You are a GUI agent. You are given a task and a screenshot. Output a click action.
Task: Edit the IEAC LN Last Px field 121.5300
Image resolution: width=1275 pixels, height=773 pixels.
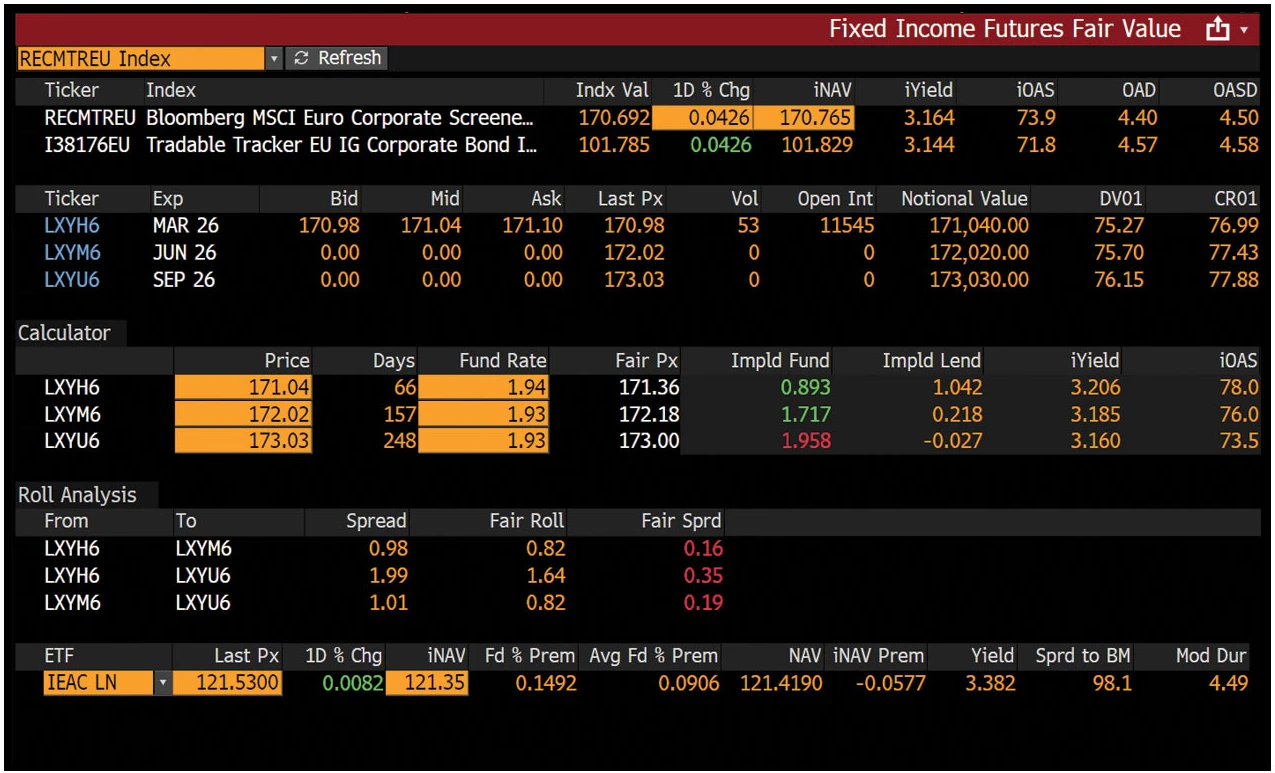(x=228, y=682)
